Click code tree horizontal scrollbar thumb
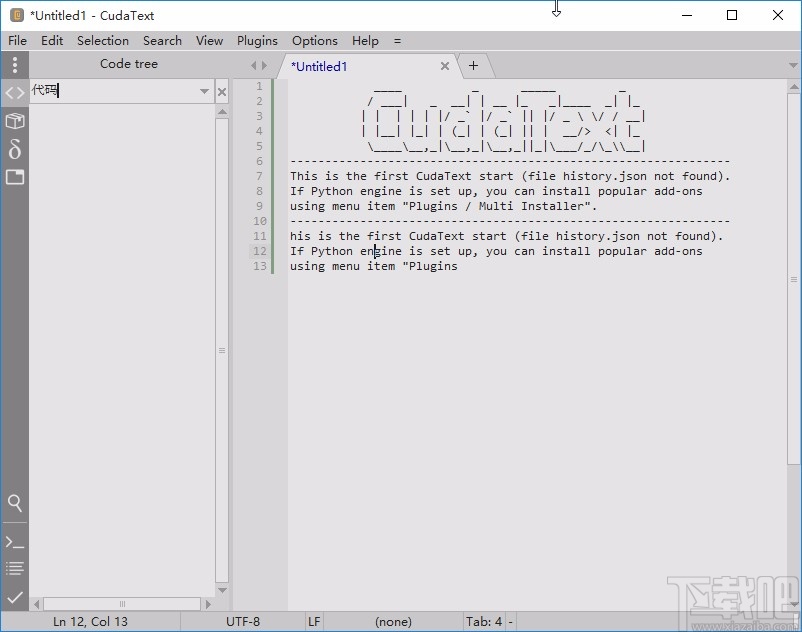 pos(122,604)
